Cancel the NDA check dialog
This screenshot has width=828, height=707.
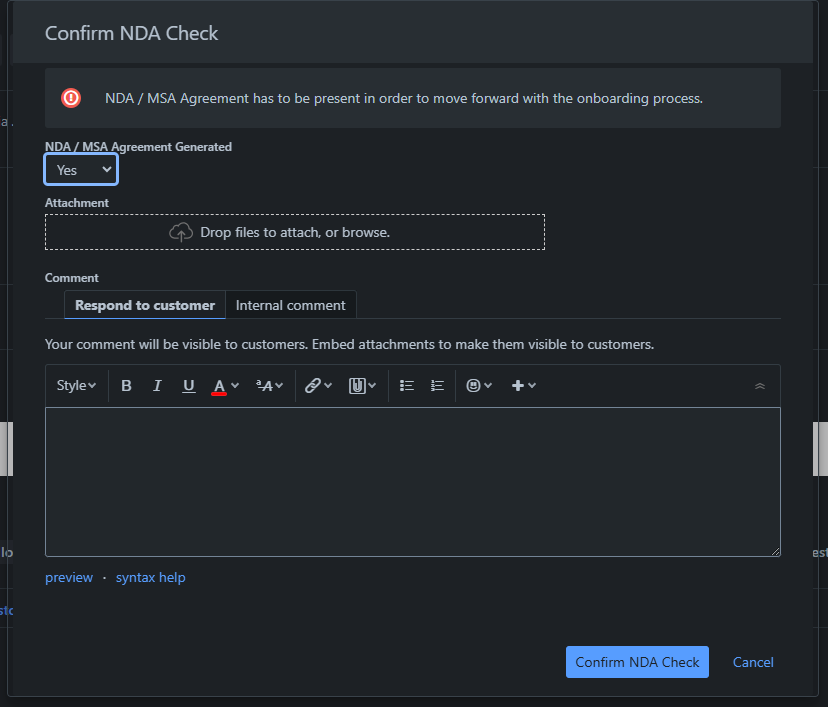[x=753, y=662]
